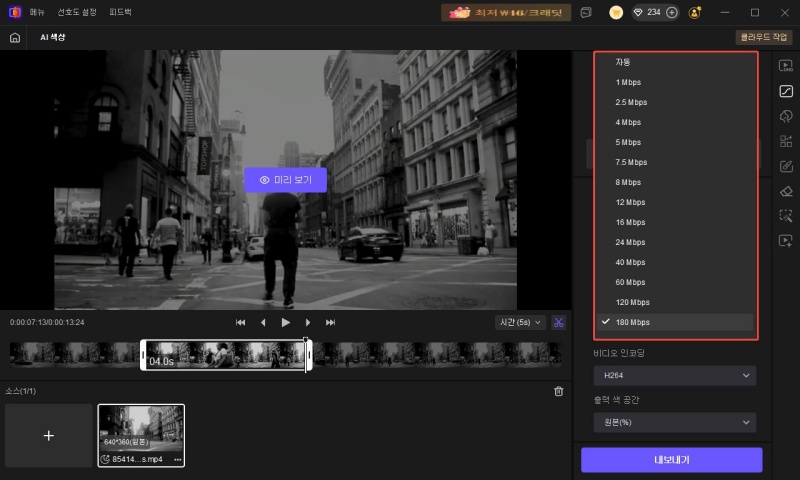Click the AI 색상 breadcrumb label

point(53,37)
